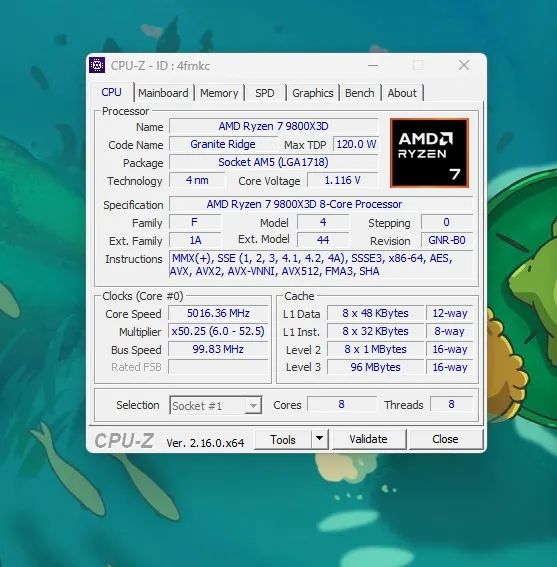
Task: Expand the Socket #1 selection combo box
Action: [x=216, y=405]
